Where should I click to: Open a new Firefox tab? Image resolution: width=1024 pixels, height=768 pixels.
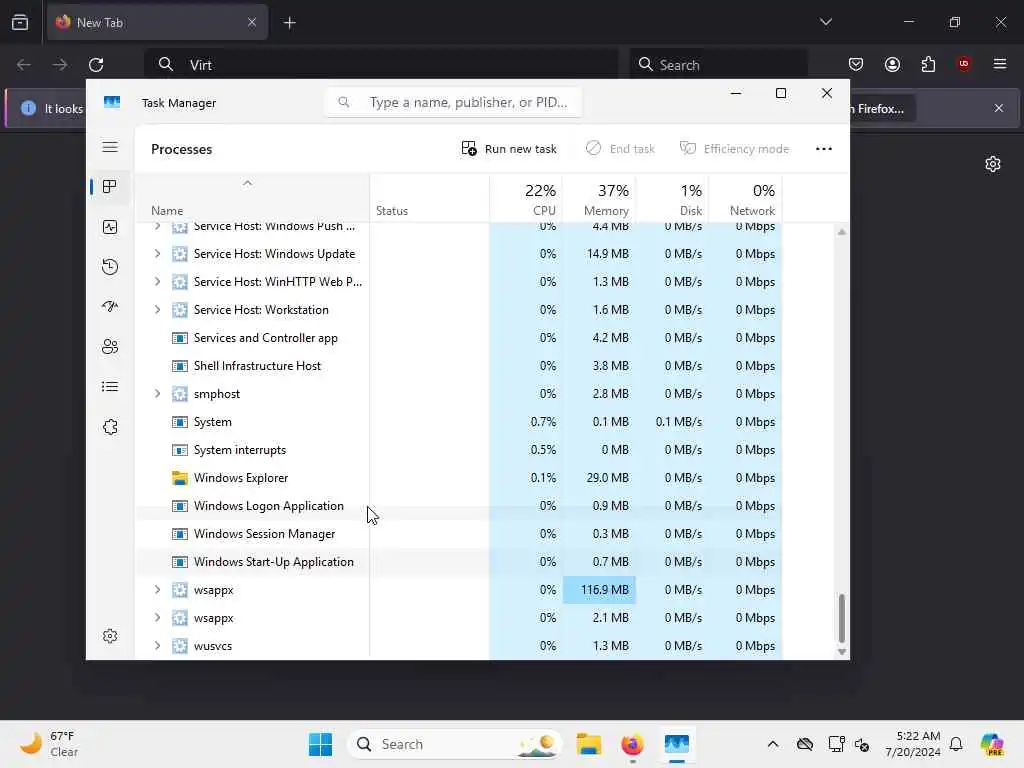289,23
